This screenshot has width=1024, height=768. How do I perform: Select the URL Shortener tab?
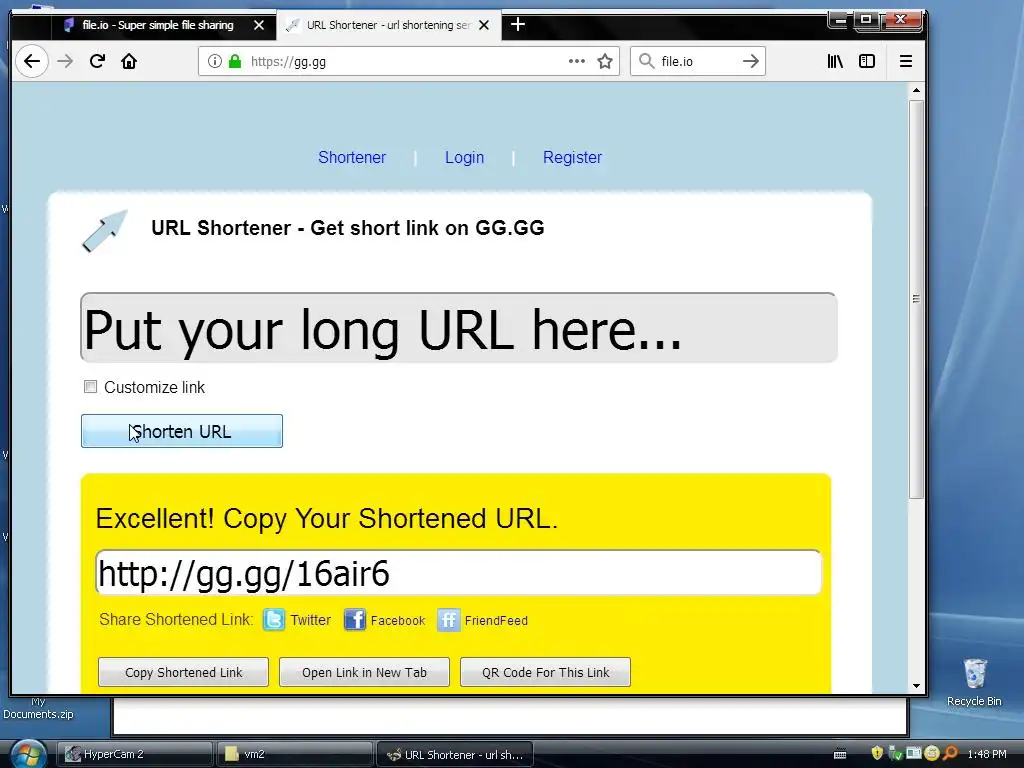(x=389, y=25)
